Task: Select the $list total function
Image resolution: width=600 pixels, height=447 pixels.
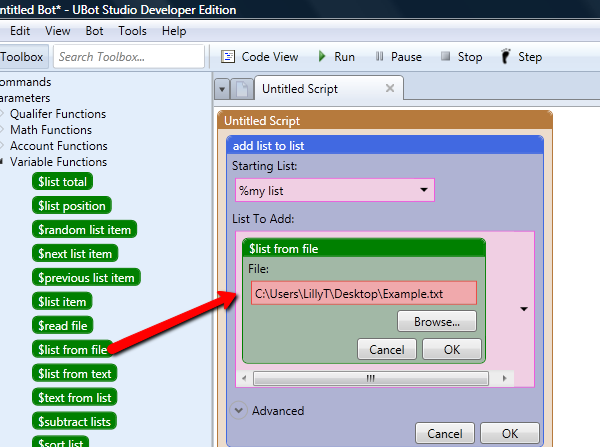Action: 62,181
